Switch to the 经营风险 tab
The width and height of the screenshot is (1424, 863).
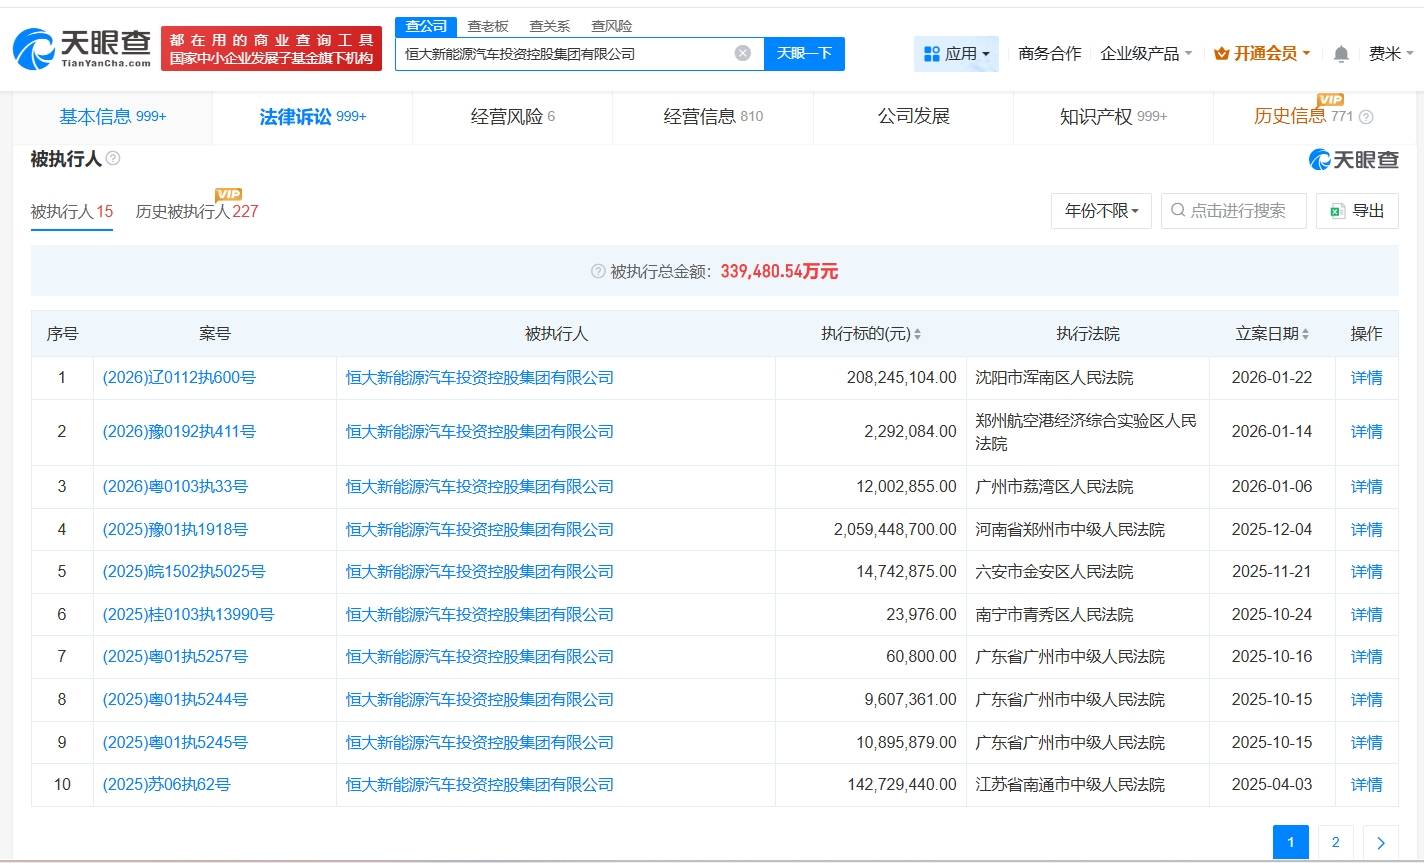click(512, 116)
